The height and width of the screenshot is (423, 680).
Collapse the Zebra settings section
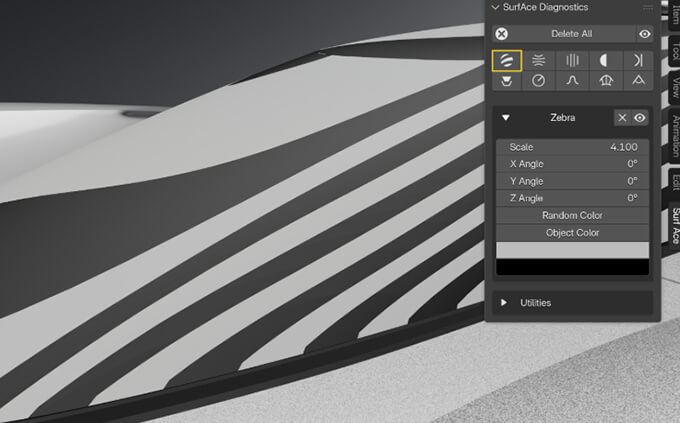point(507,118)
